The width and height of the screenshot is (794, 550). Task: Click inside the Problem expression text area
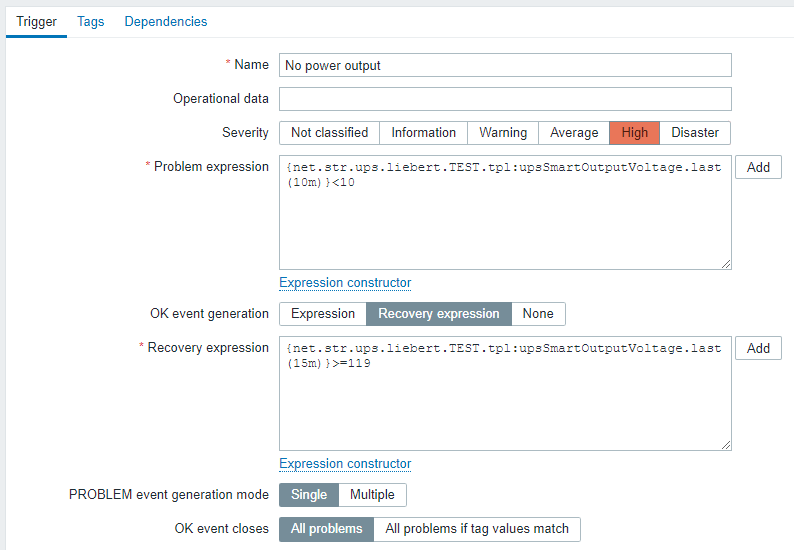(x=505, y=220)
